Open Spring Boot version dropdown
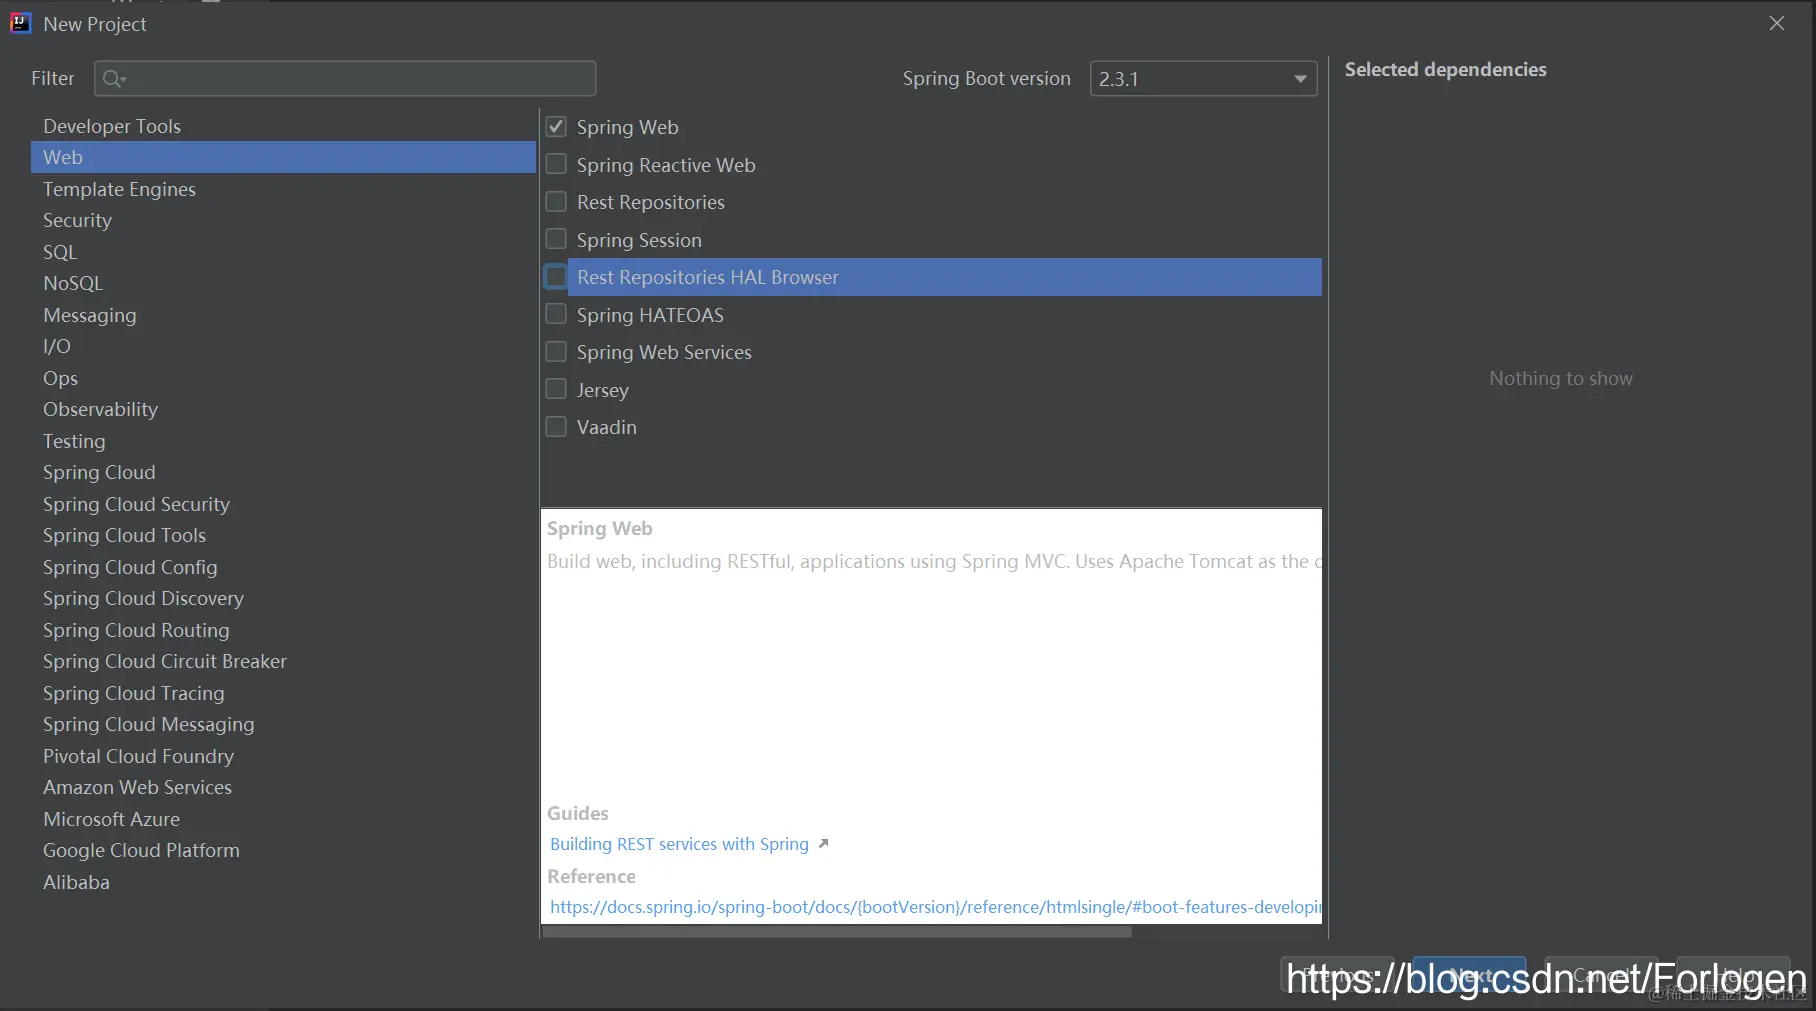 coord(1203,78)
